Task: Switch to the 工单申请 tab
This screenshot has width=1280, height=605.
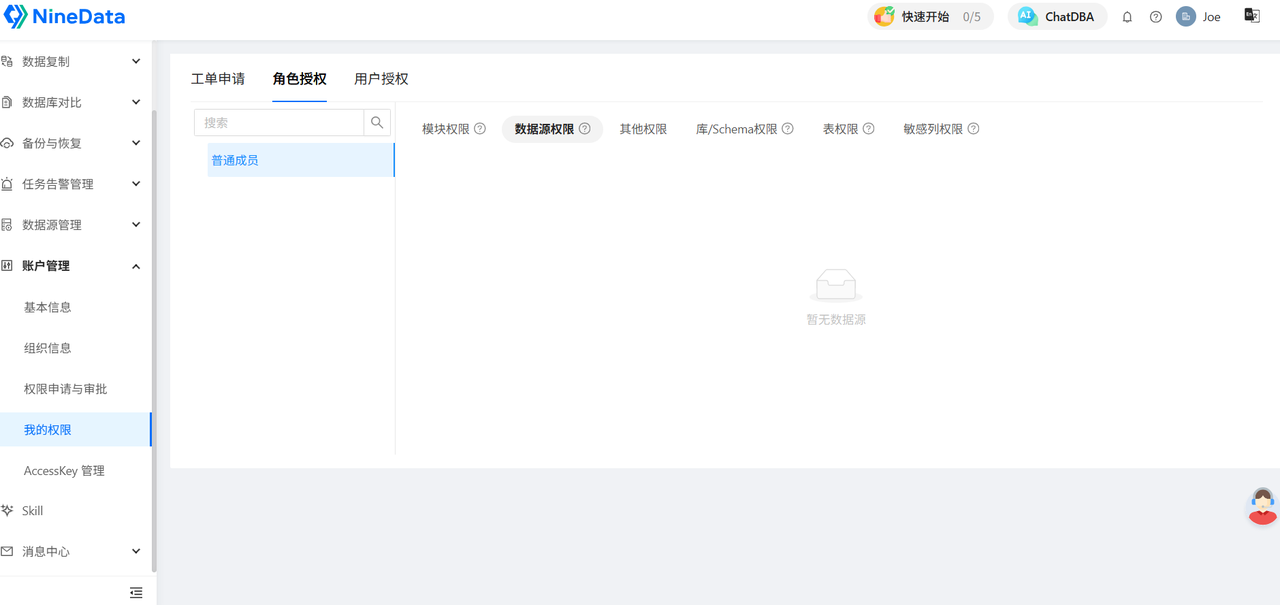Action: click(218, 79)
